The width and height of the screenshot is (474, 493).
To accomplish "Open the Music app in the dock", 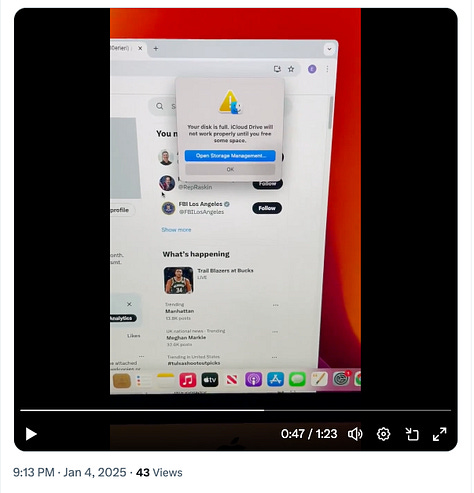I will 188,380.
